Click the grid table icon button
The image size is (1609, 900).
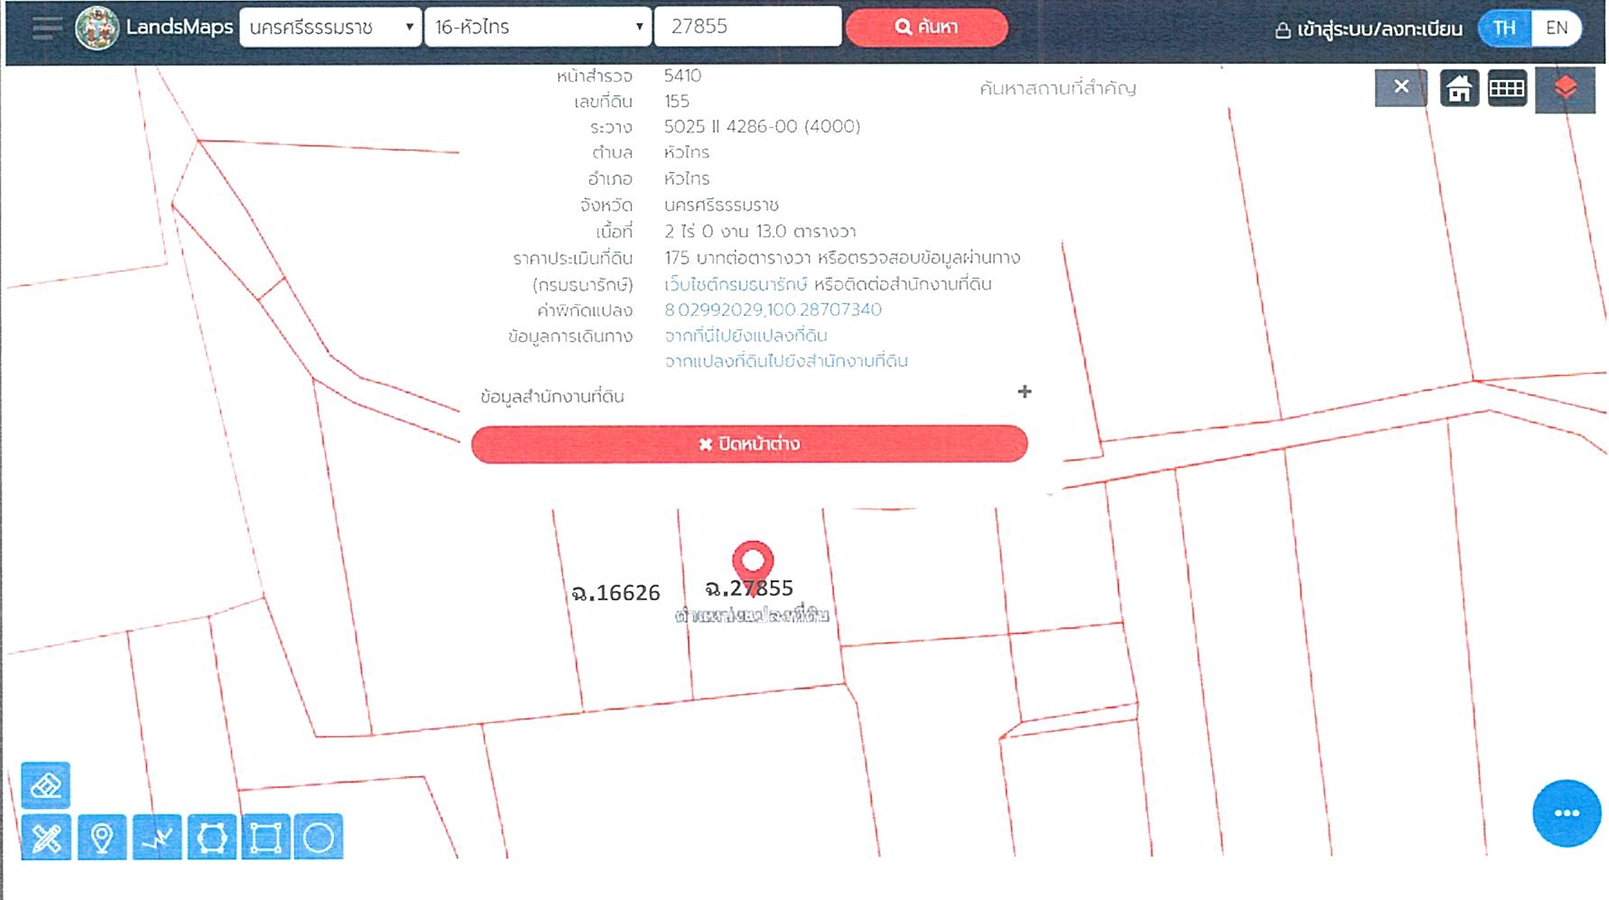pos(1507,88)
